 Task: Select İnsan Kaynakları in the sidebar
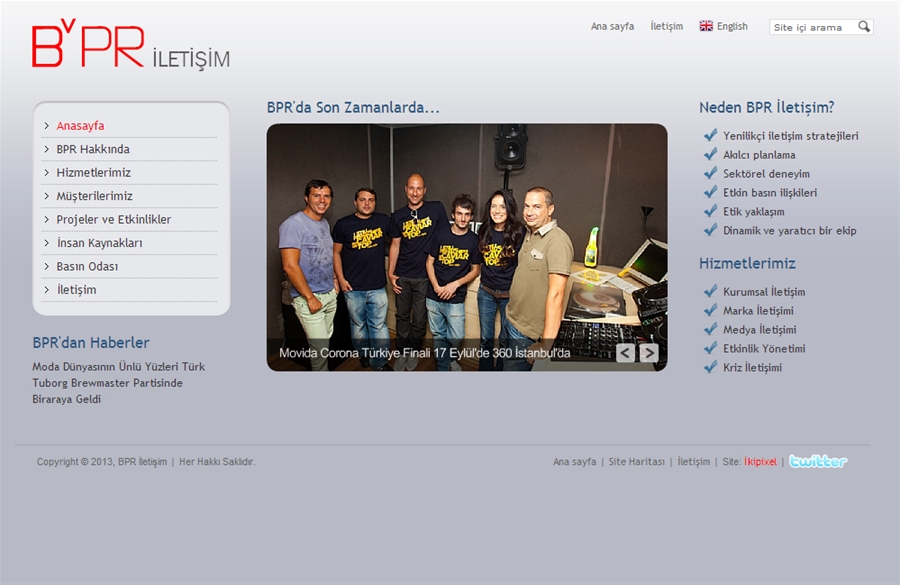coord(99,243)
